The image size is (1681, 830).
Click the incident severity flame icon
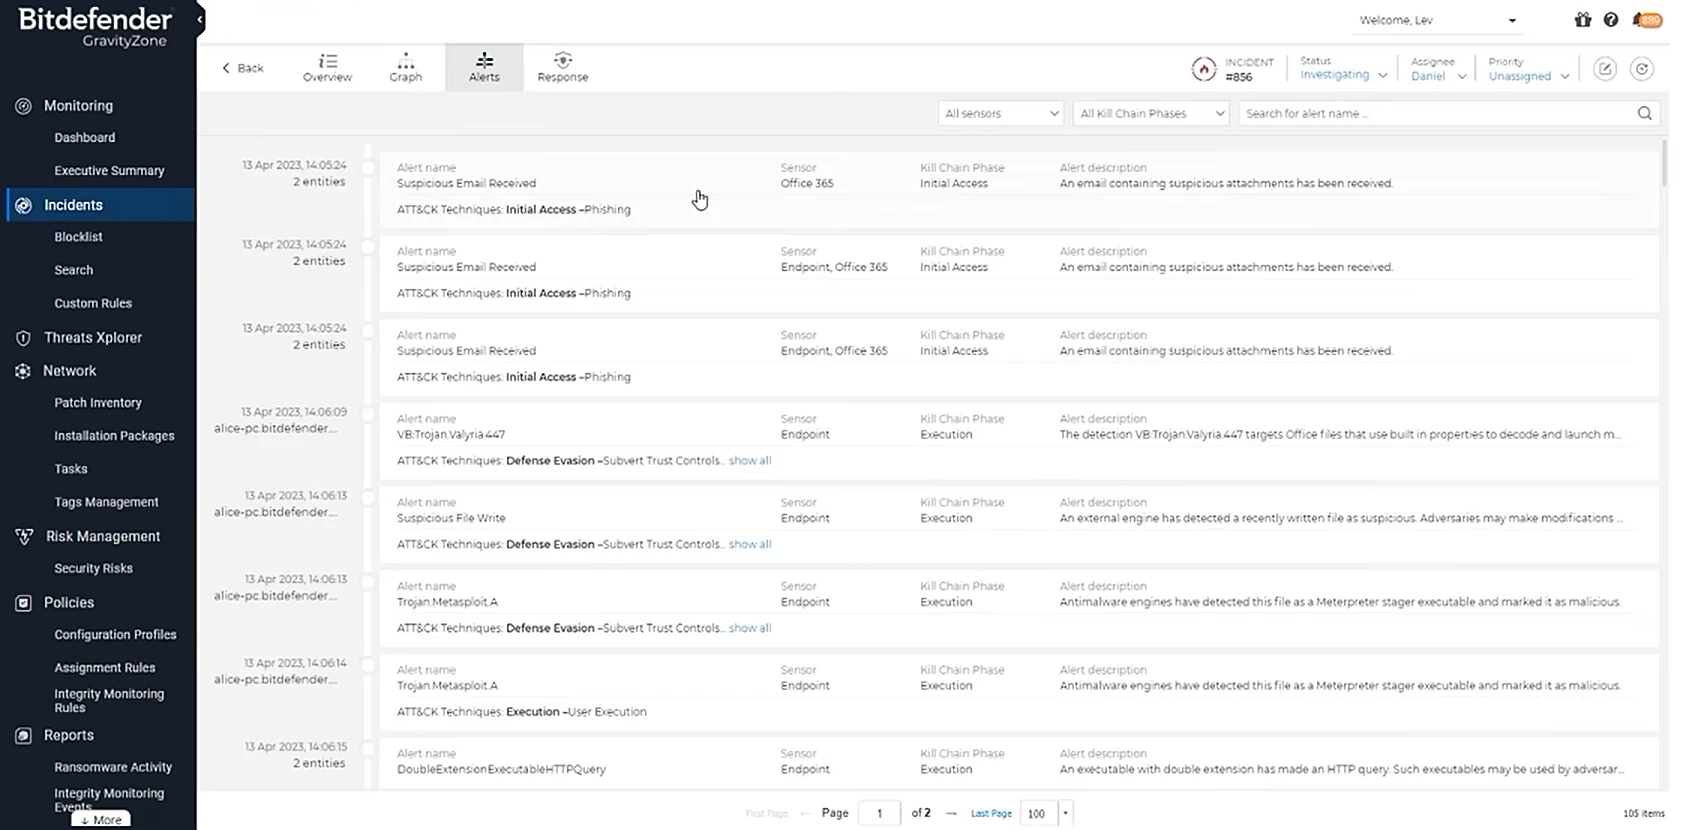1204,69
